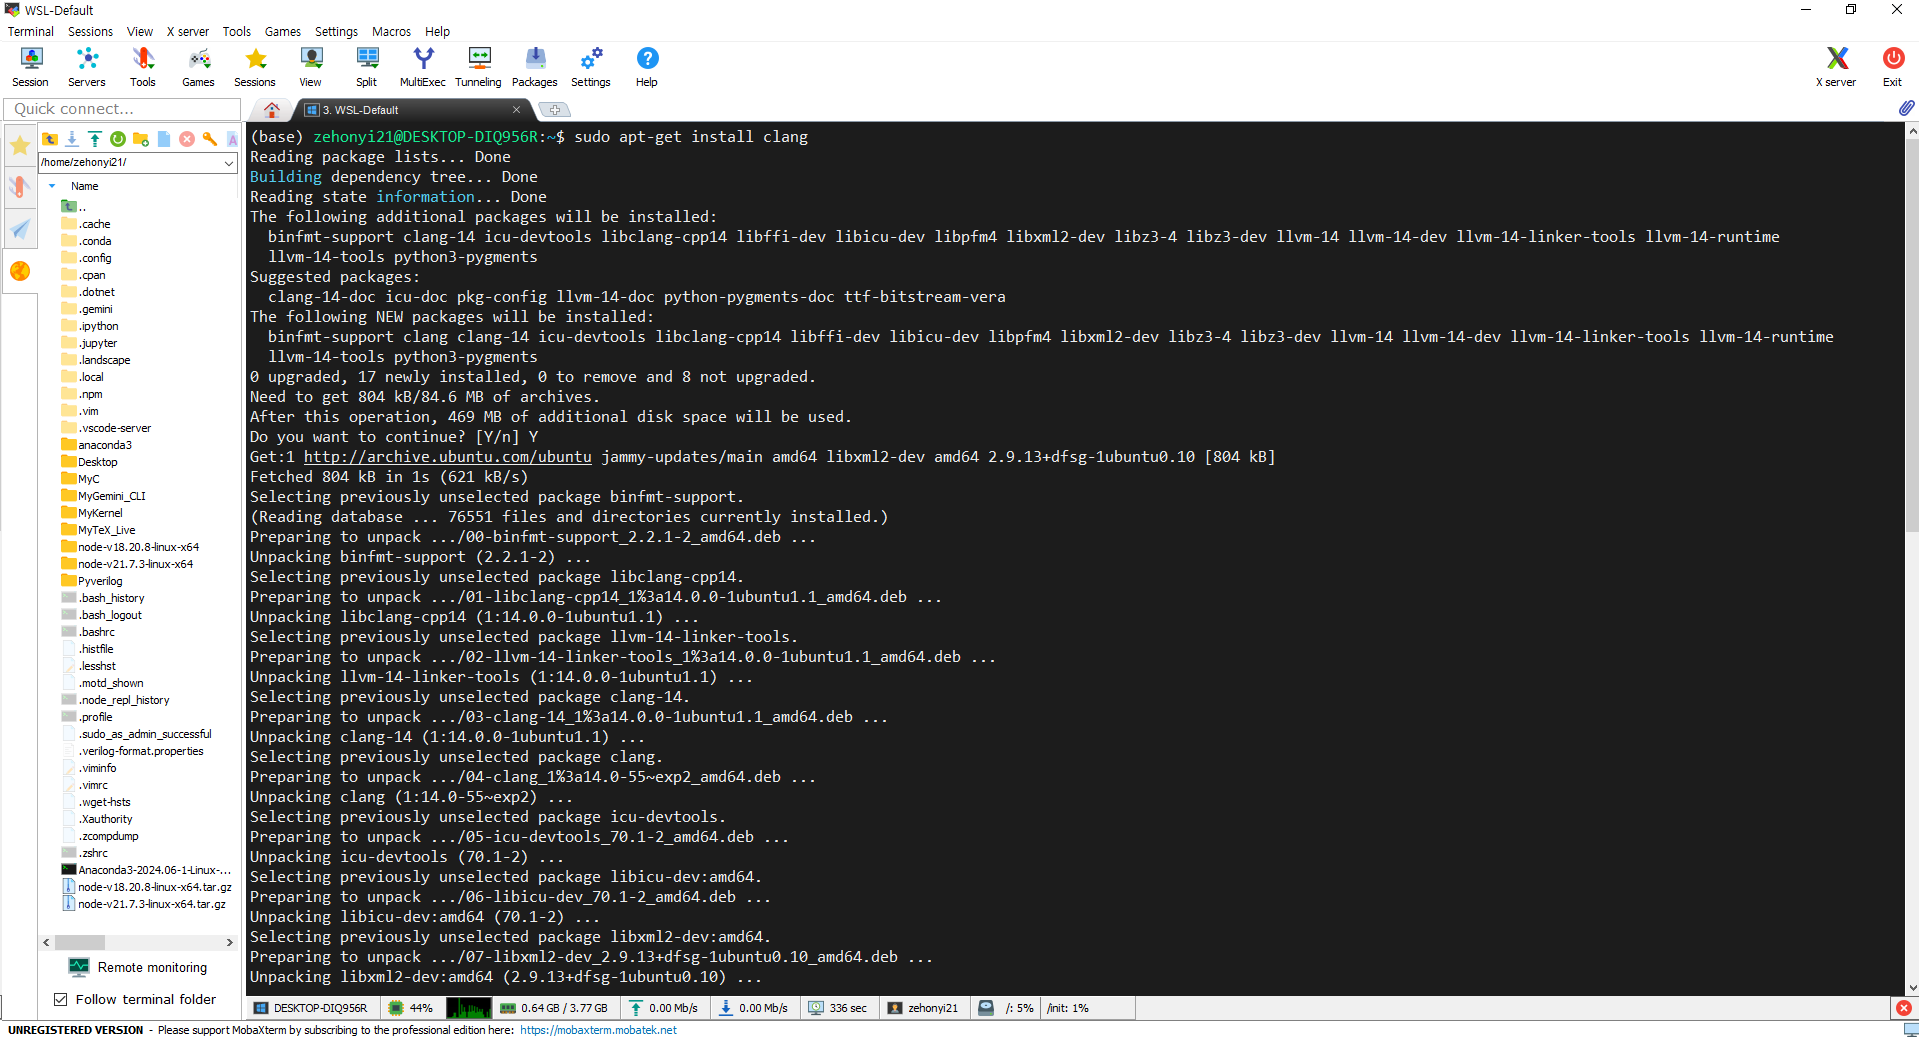This screenshot has height=1037, width=1919.
Task: Open the Macros paper-plane sidebar tab
Action: pos(20,229)
